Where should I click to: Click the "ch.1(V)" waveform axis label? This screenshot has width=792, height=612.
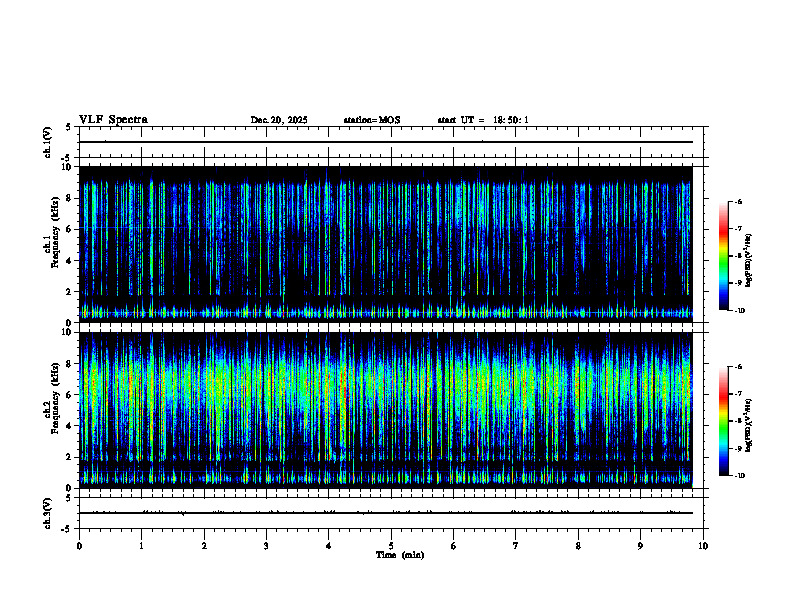point(47,142)
